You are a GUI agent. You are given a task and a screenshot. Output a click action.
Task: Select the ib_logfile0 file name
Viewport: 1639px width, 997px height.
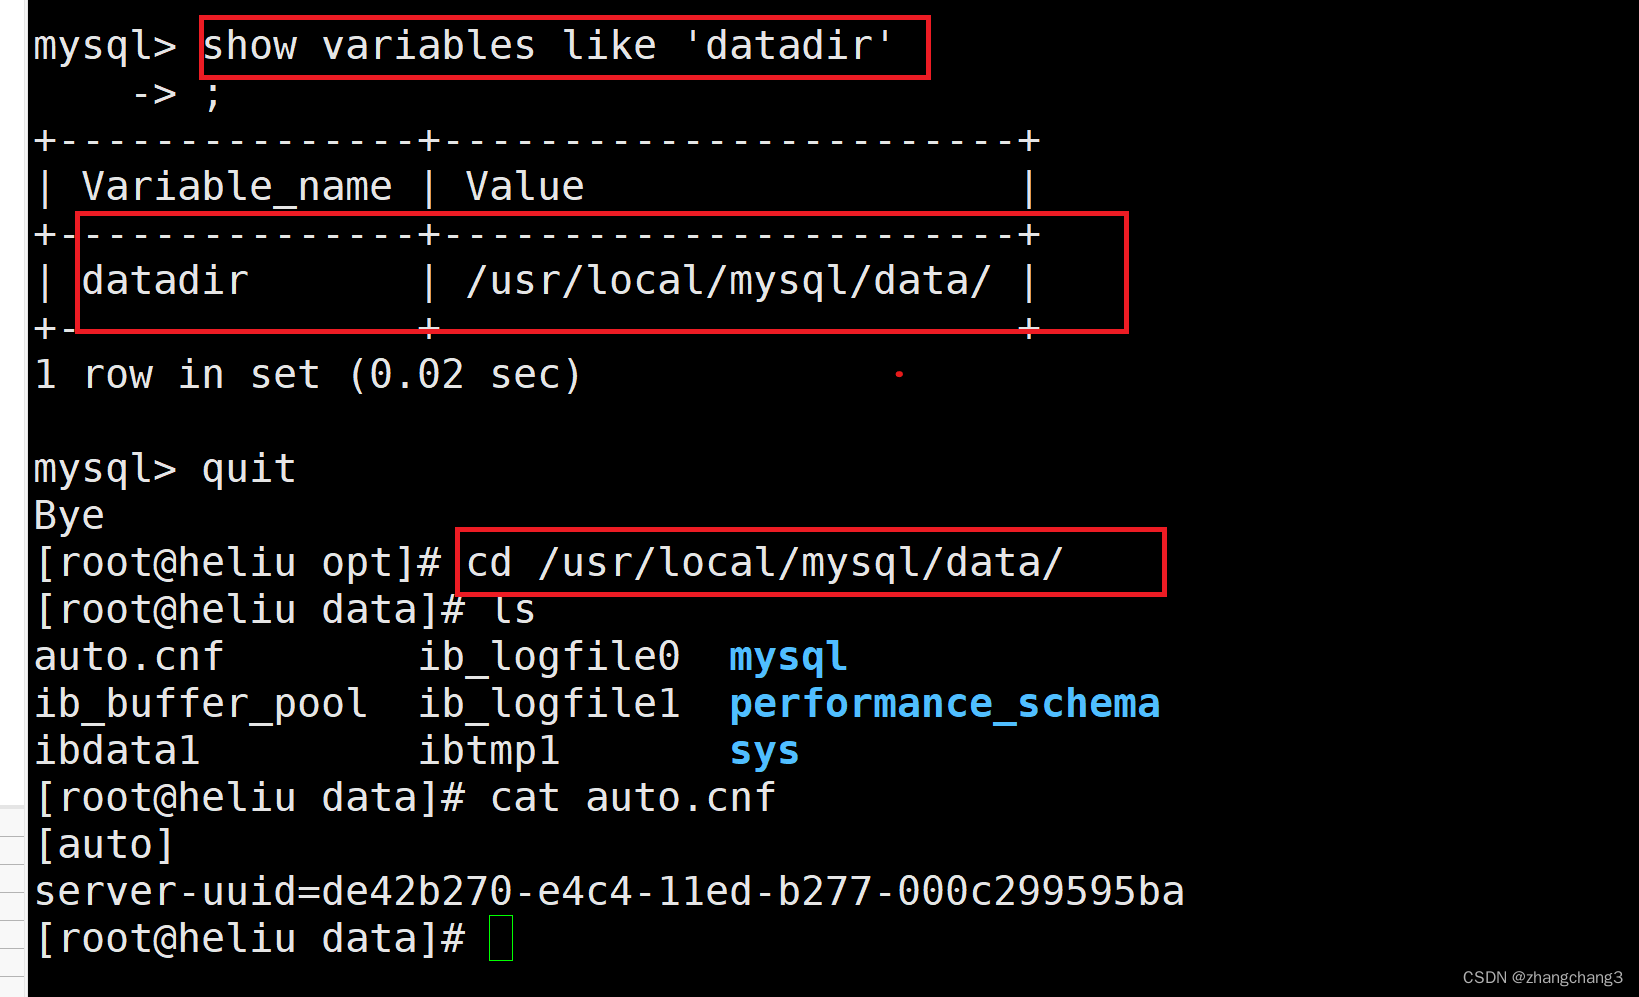[x=549, y=657]
